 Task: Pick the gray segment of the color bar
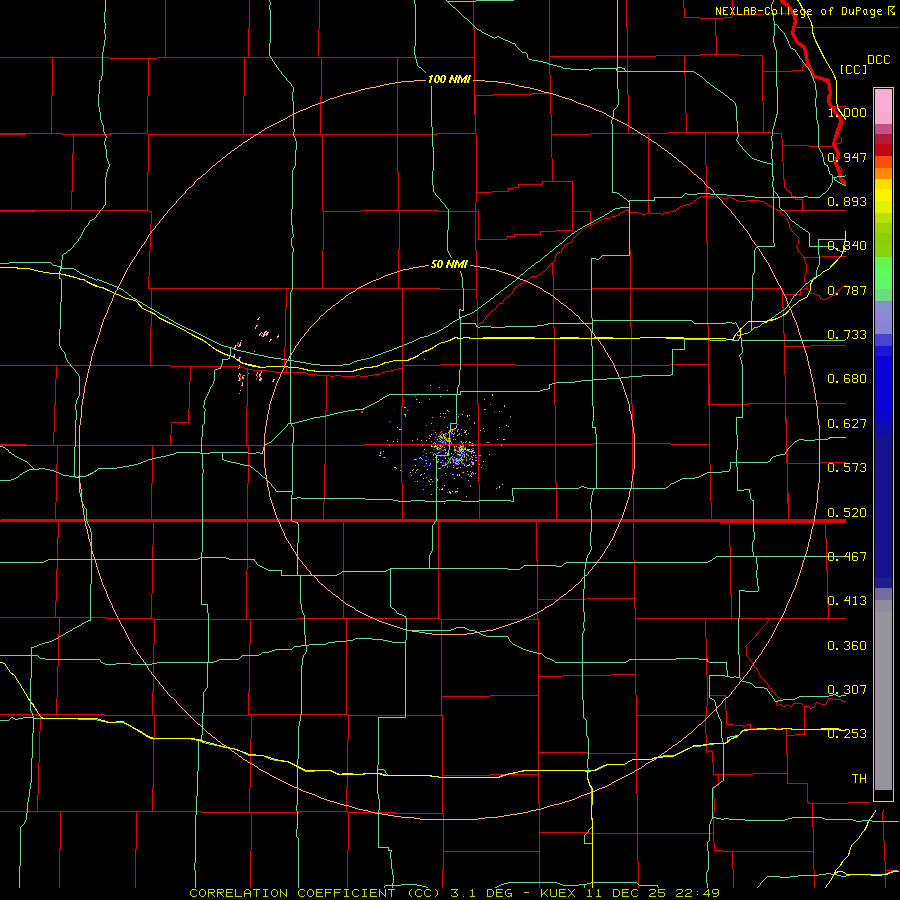pyautogui.click(x=883, y=695)
